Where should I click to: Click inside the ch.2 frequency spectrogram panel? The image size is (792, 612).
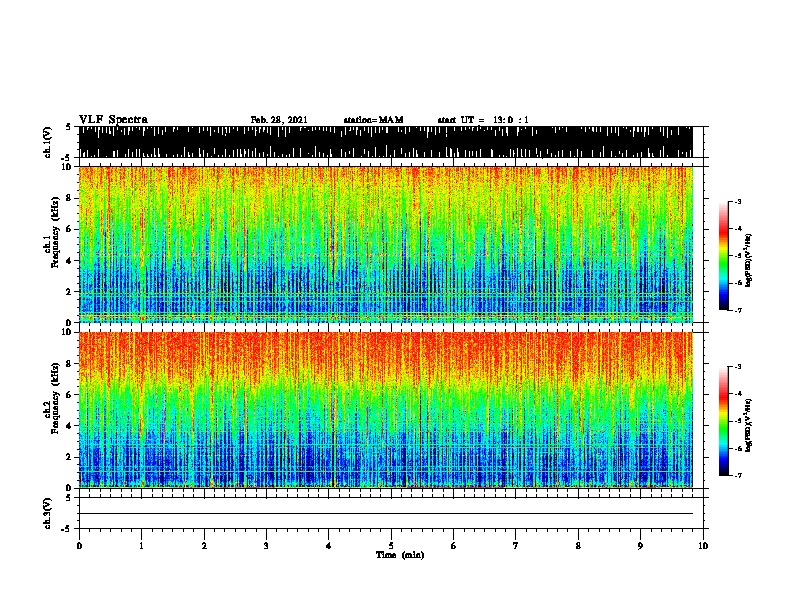(386, 410)
